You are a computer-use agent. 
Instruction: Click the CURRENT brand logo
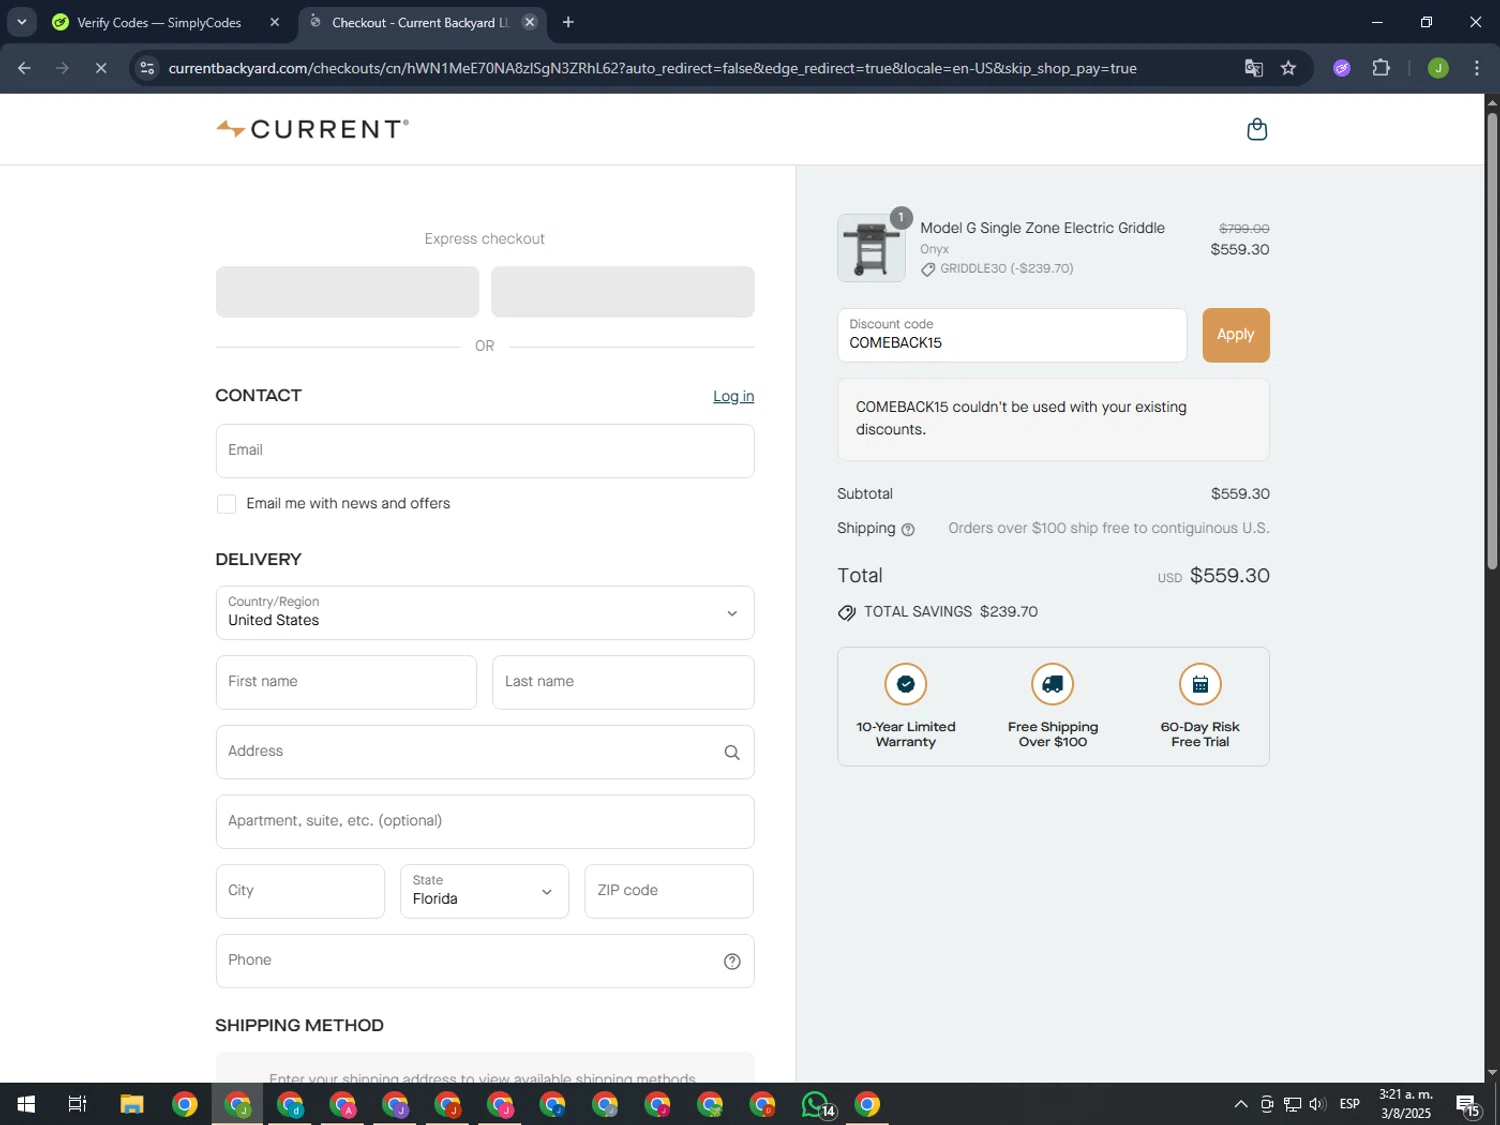tap(312, 129)
